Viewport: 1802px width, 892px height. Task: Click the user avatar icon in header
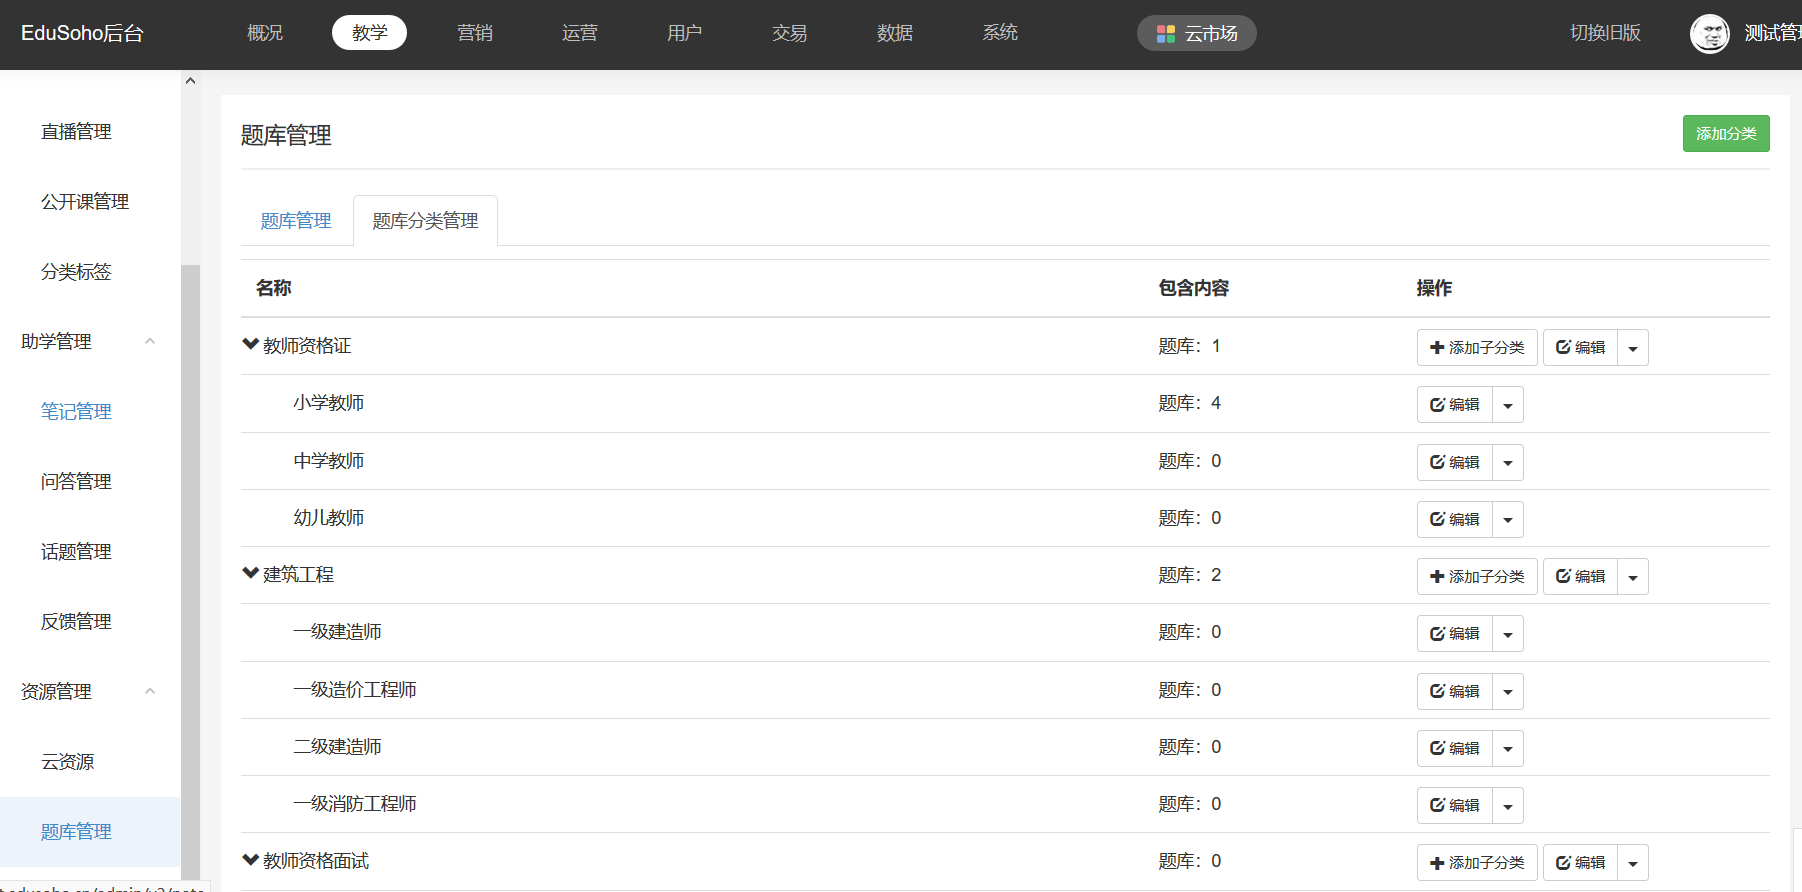click(x=1709, y=34)
